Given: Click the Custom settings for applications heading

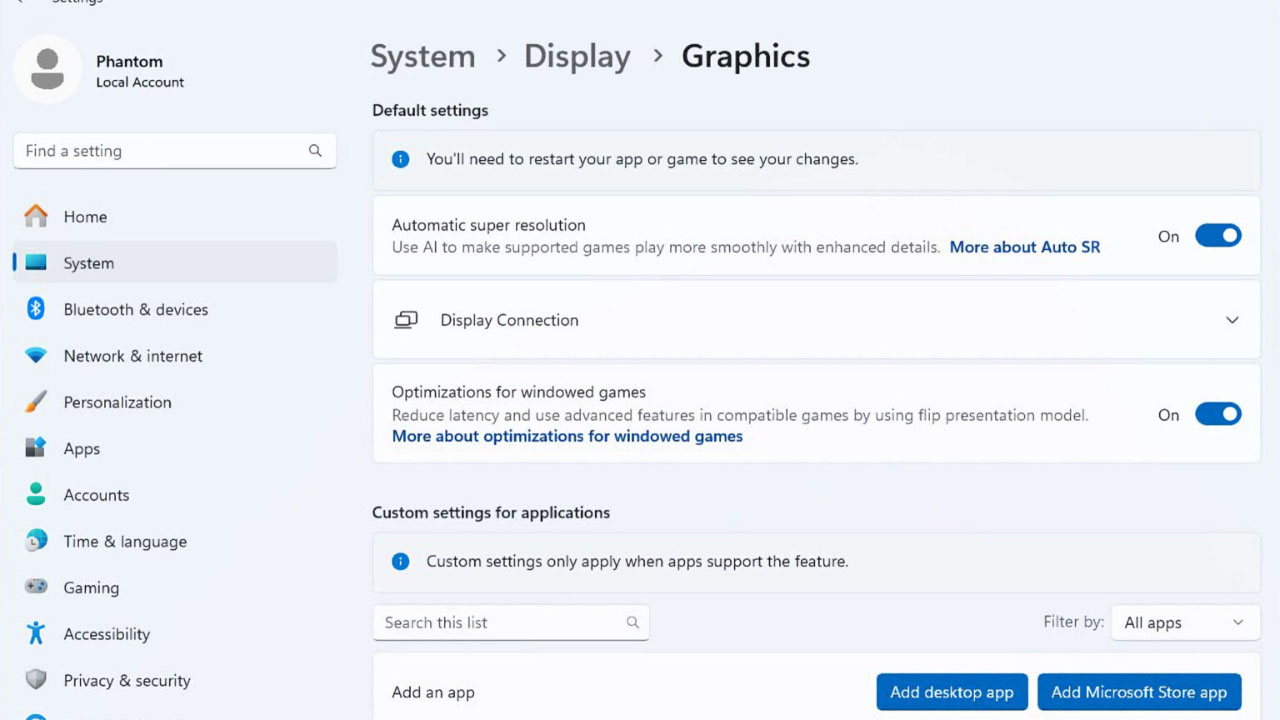Looking at the screenshot, I should (x=491, y=512).
